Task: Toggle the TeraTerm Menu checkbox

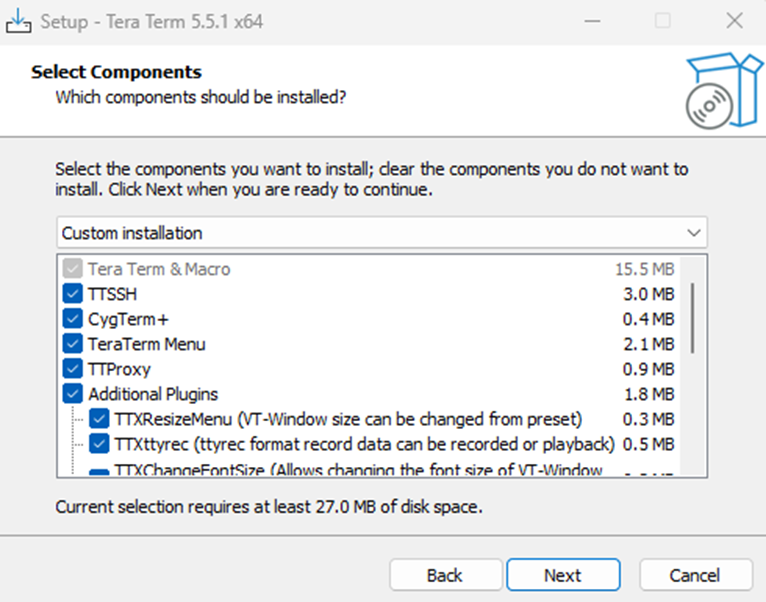Action: pos(72,344)
